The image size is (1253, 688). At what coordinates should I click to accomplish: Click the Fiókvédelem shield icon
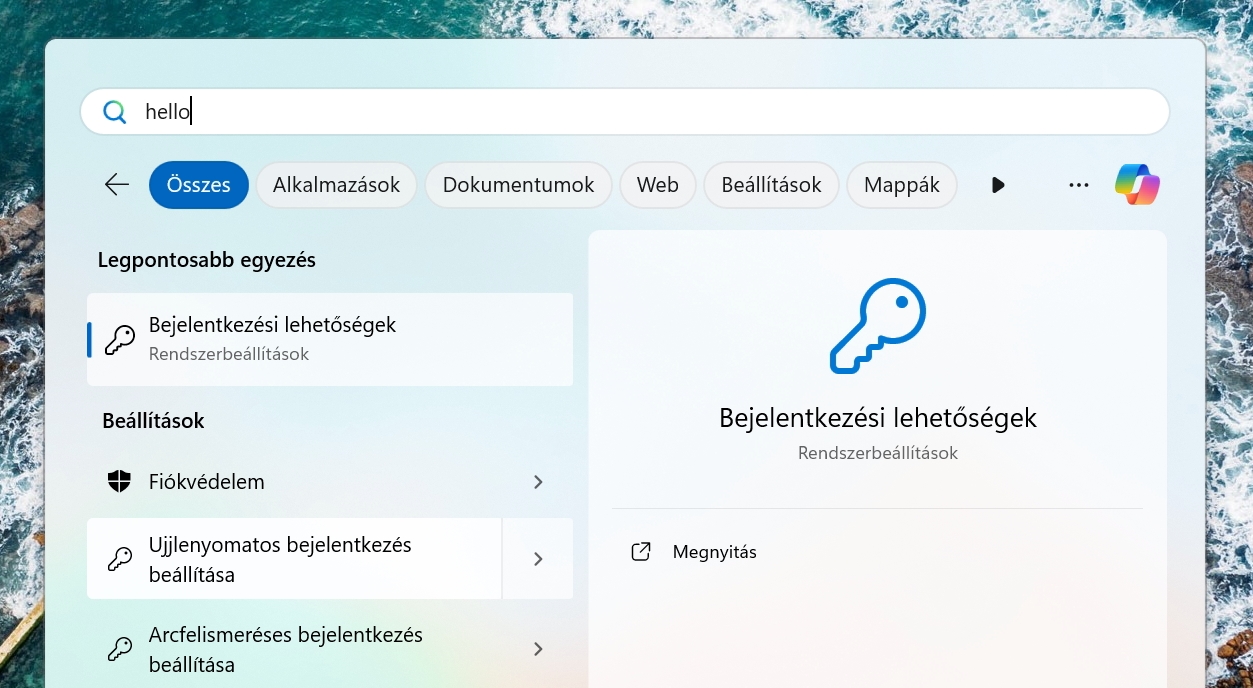point(120,482)
